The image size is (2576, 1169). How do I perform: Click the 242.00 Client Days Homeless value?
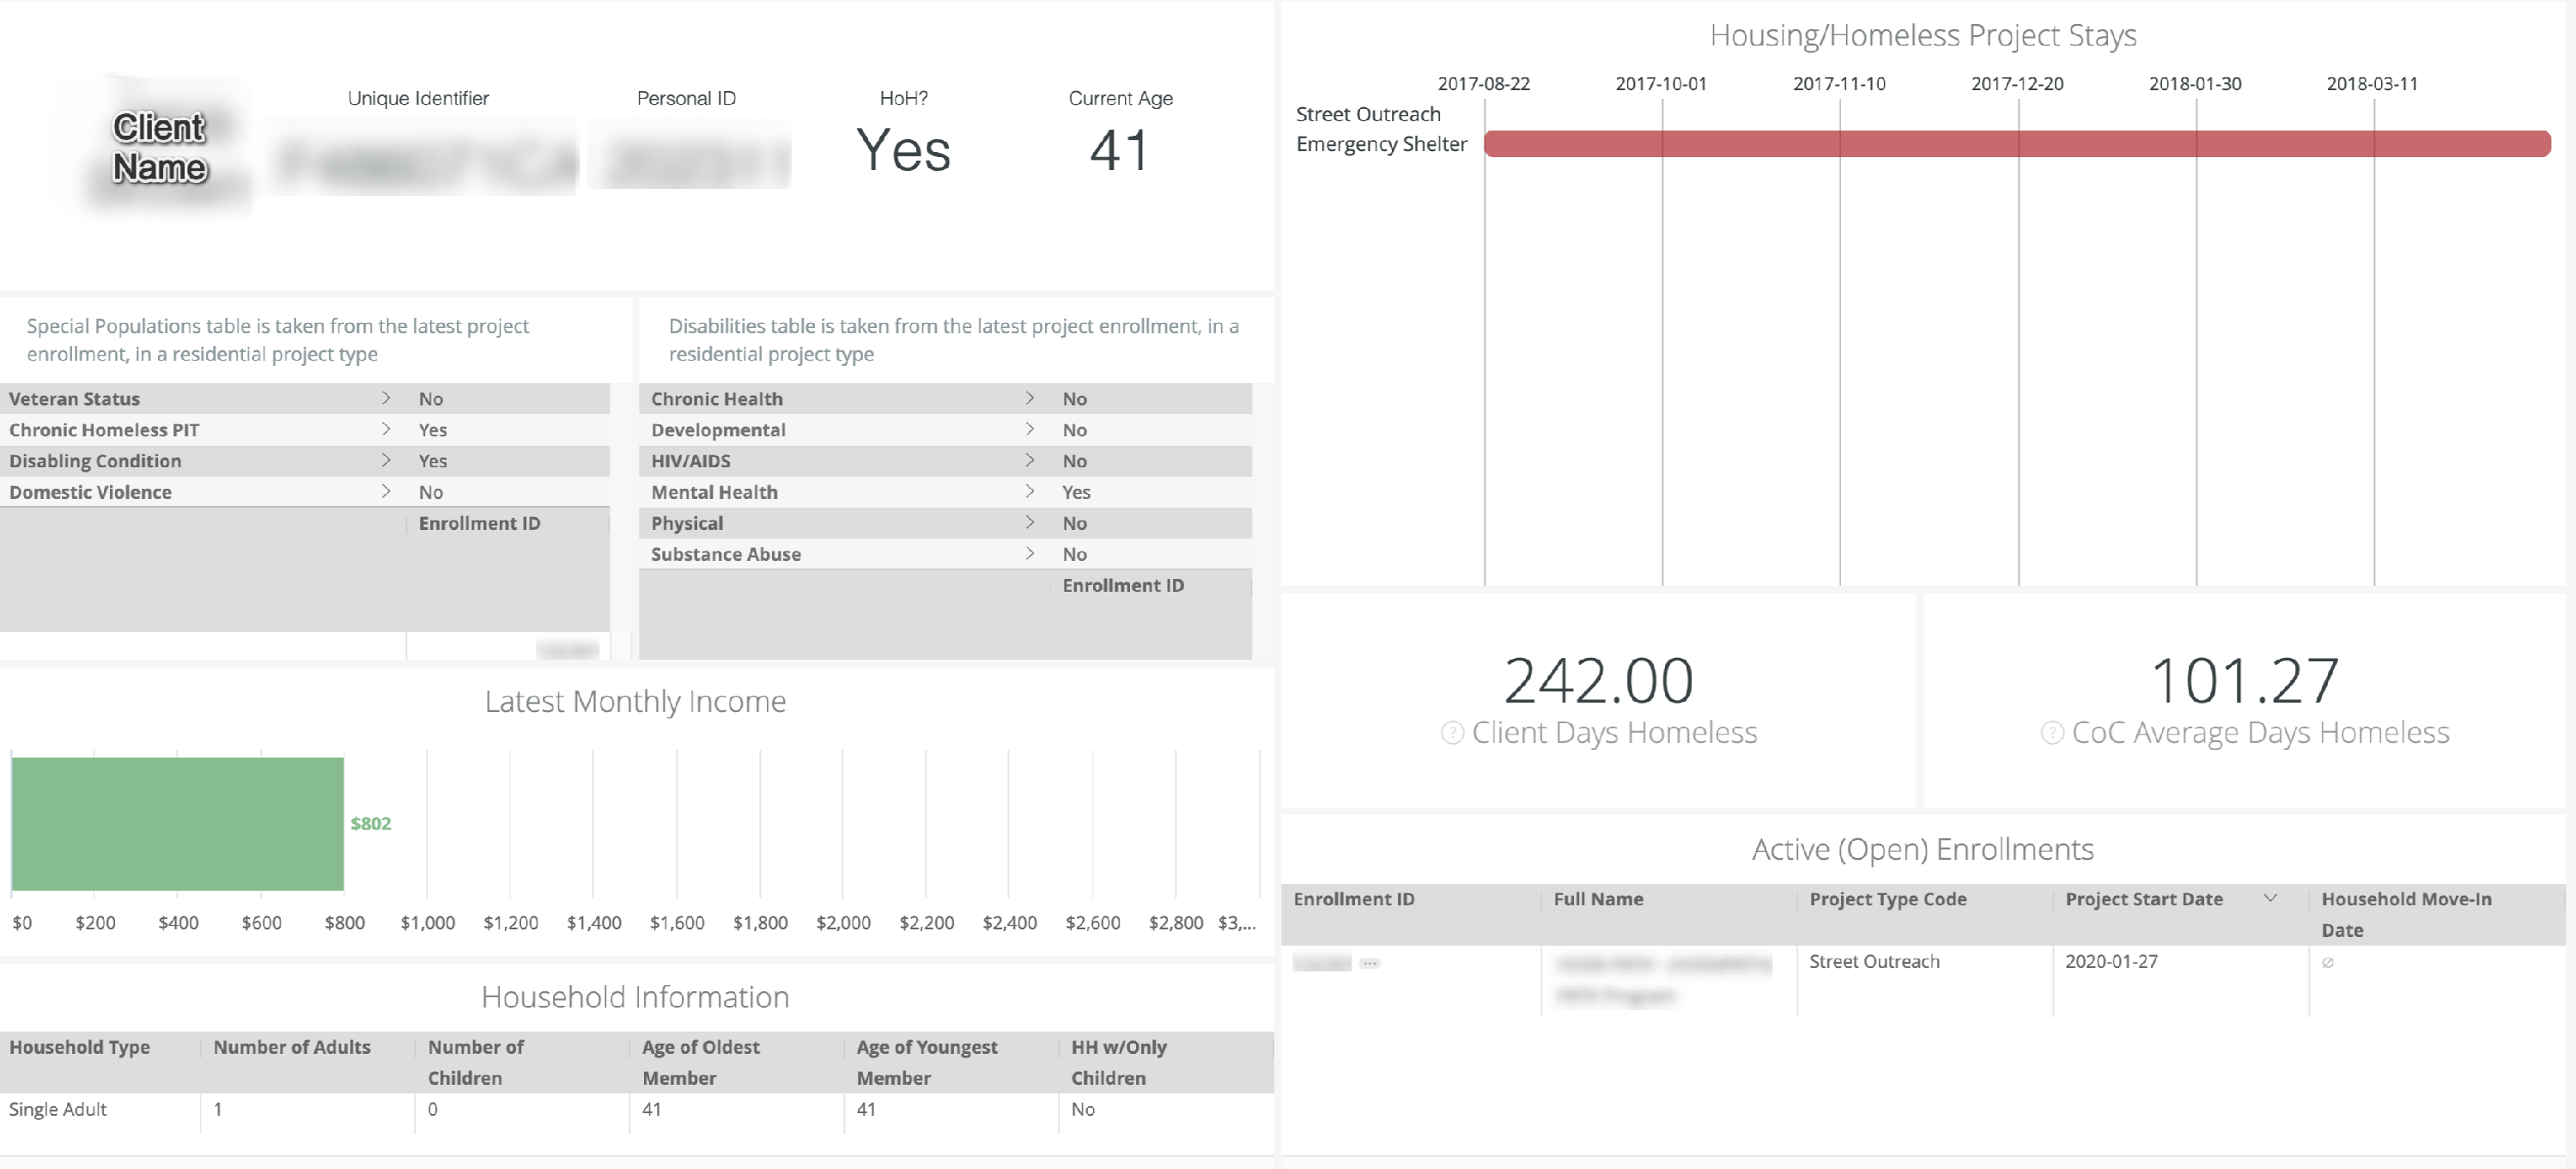coord(1598,681)
